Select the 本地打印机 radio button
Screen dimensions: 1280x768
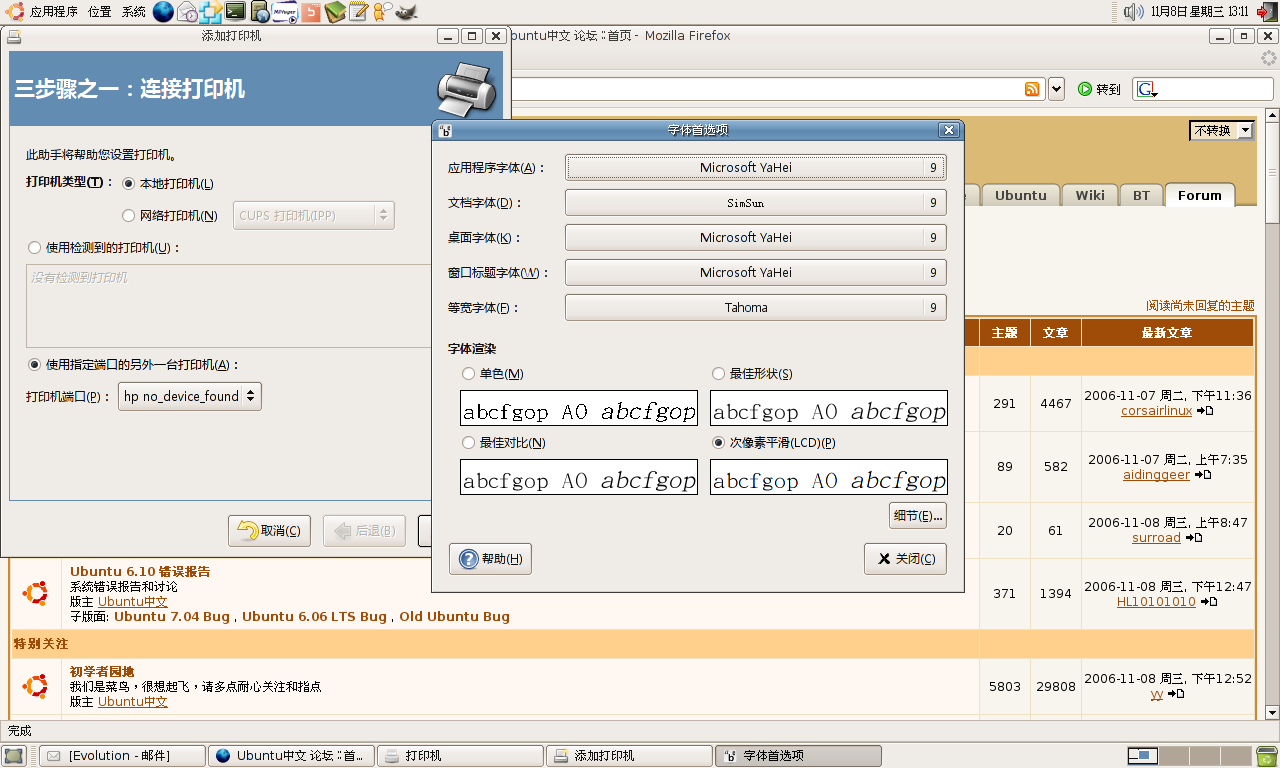128,184
